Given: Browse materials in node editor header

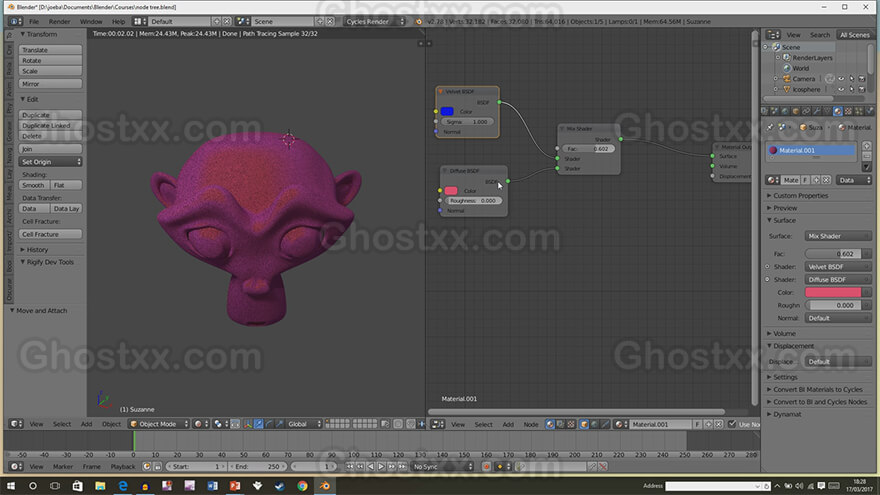Looking at the screenshot, I should pyautogui.click(x=620, y=424).
